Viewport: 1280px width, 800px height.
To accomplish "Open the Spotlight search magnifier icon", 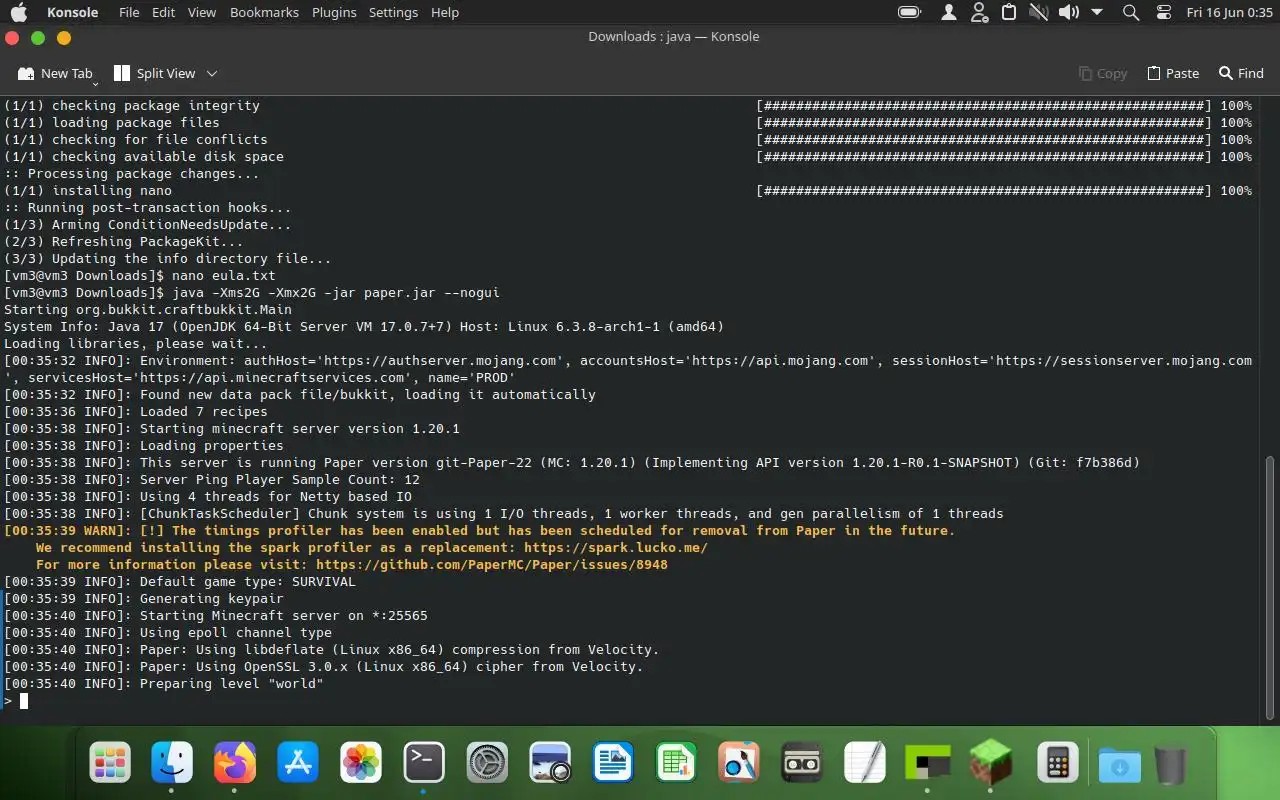I will (1131, 12).
